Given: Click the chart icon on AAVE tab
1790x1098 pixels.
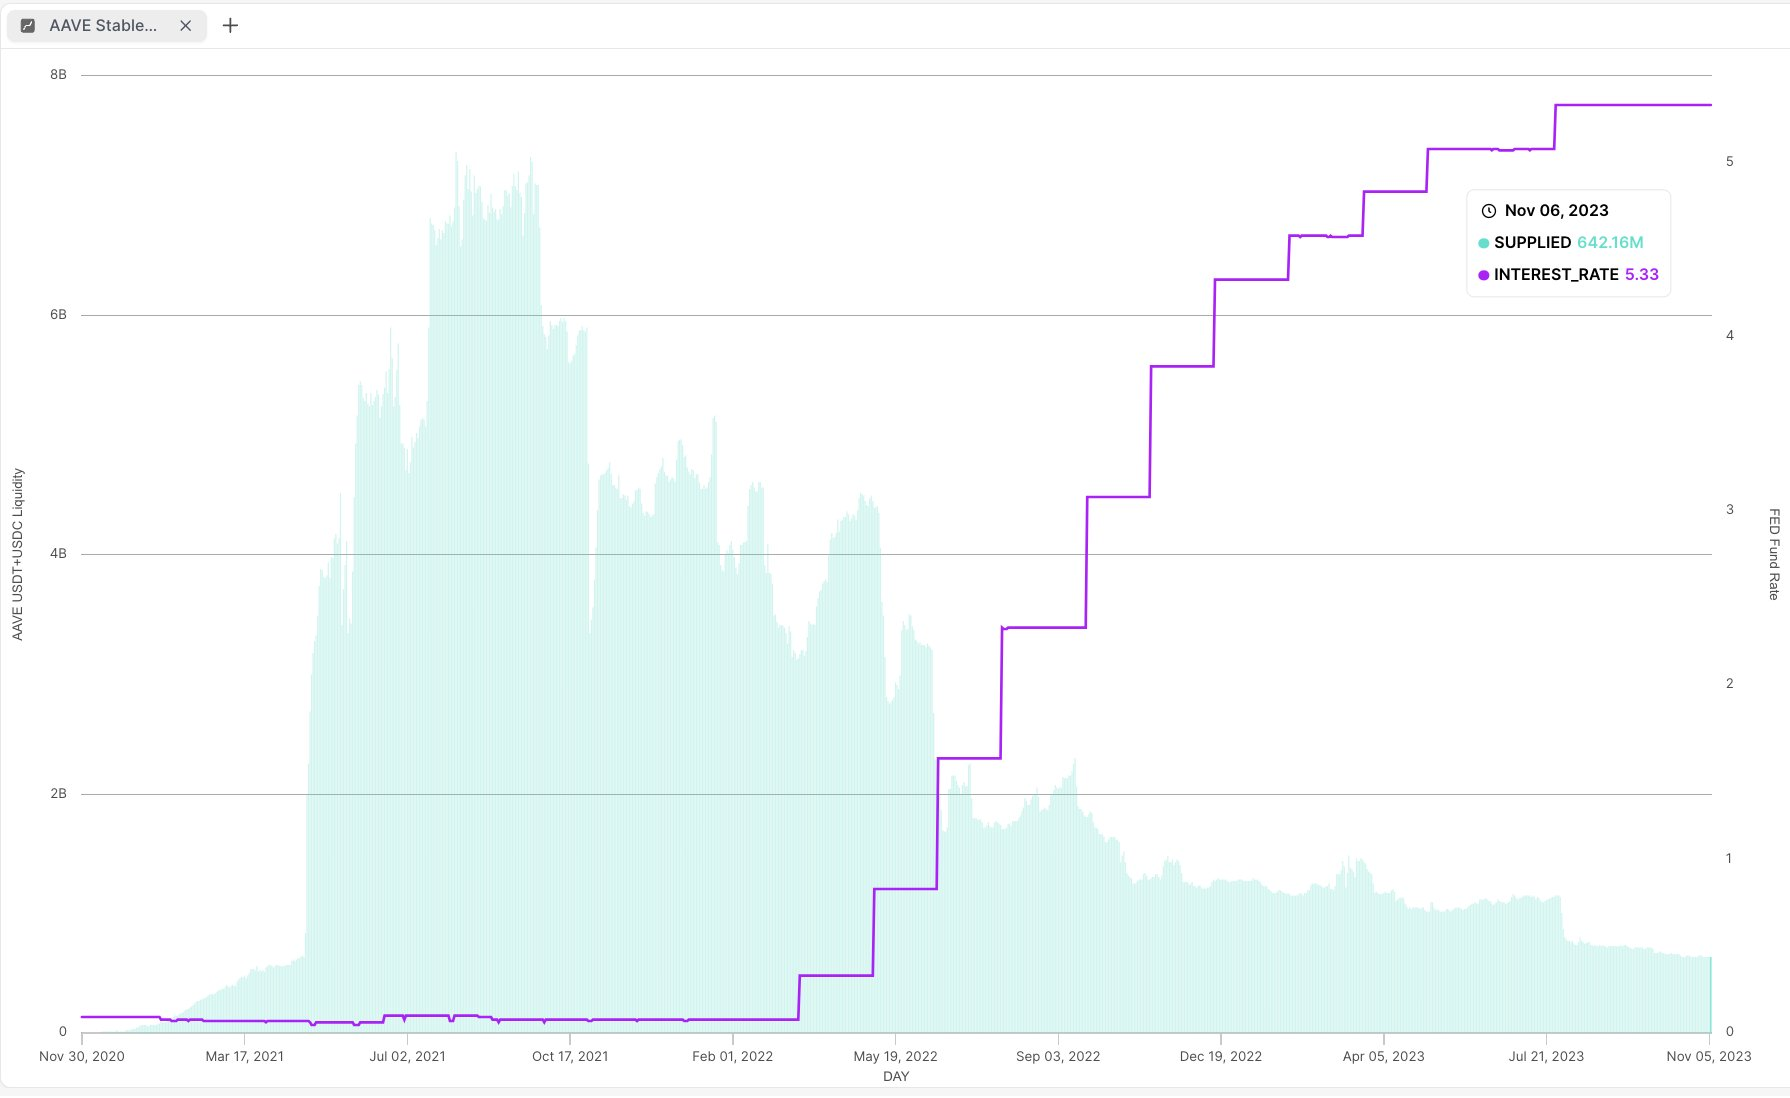Looking at the screenshot, I should pos(28,26).
